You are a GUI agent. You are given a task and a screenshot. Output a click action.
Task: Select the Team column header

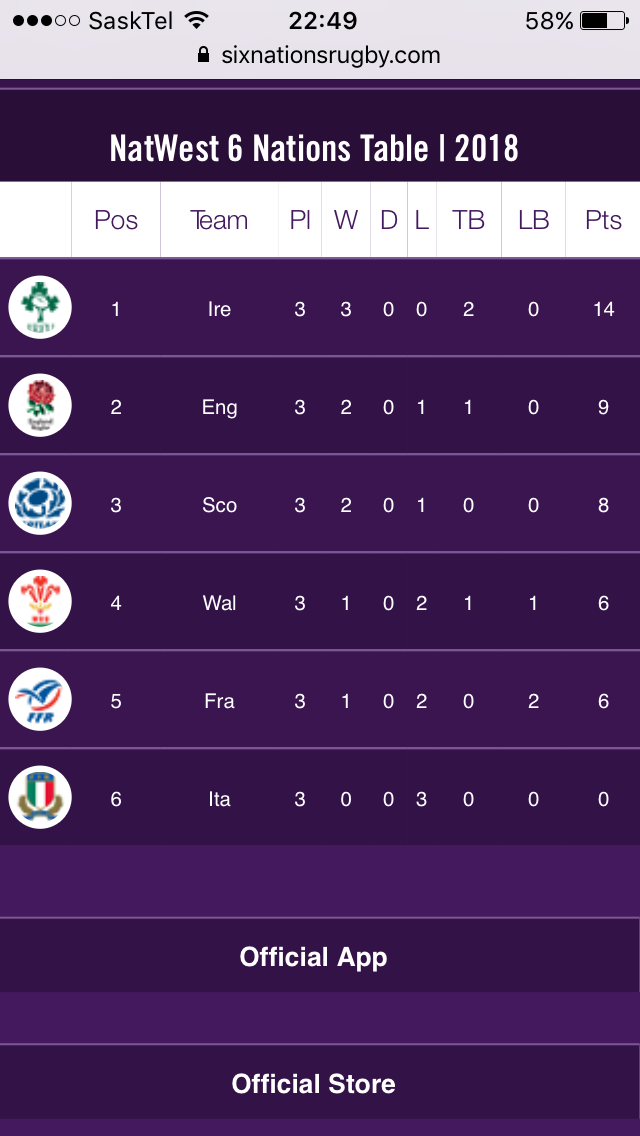coord(219,220)
